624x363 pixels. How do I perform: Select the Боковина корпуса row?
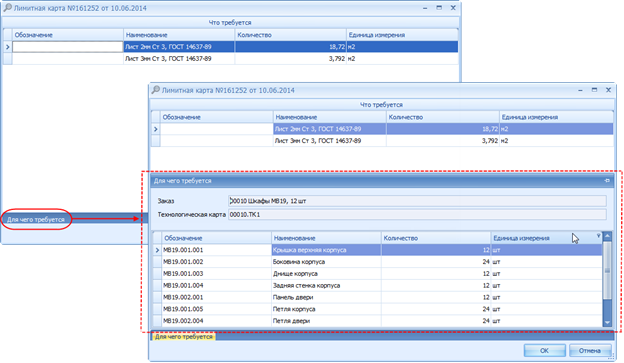(x=377, y=262)
